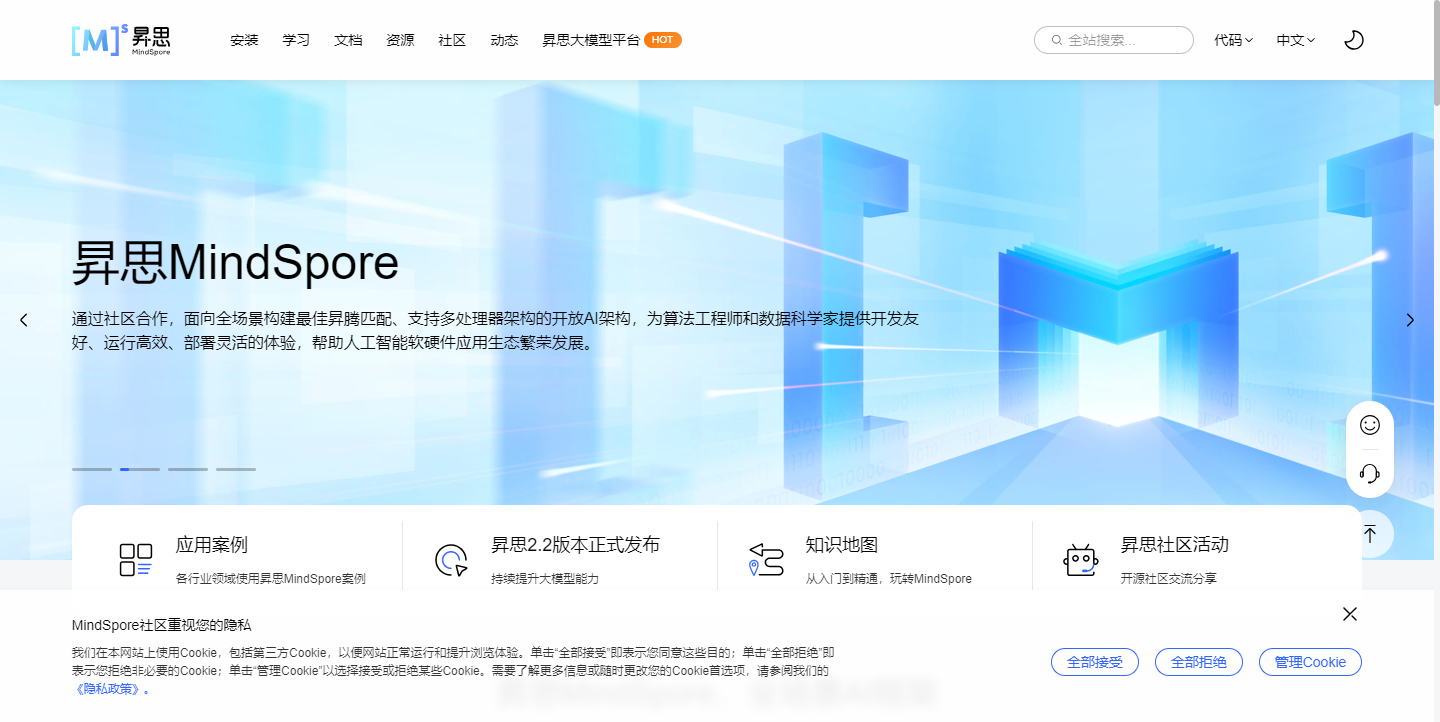
Task: Open the 动态 menu
Action: pyautogui.click(x=504, y=40)
